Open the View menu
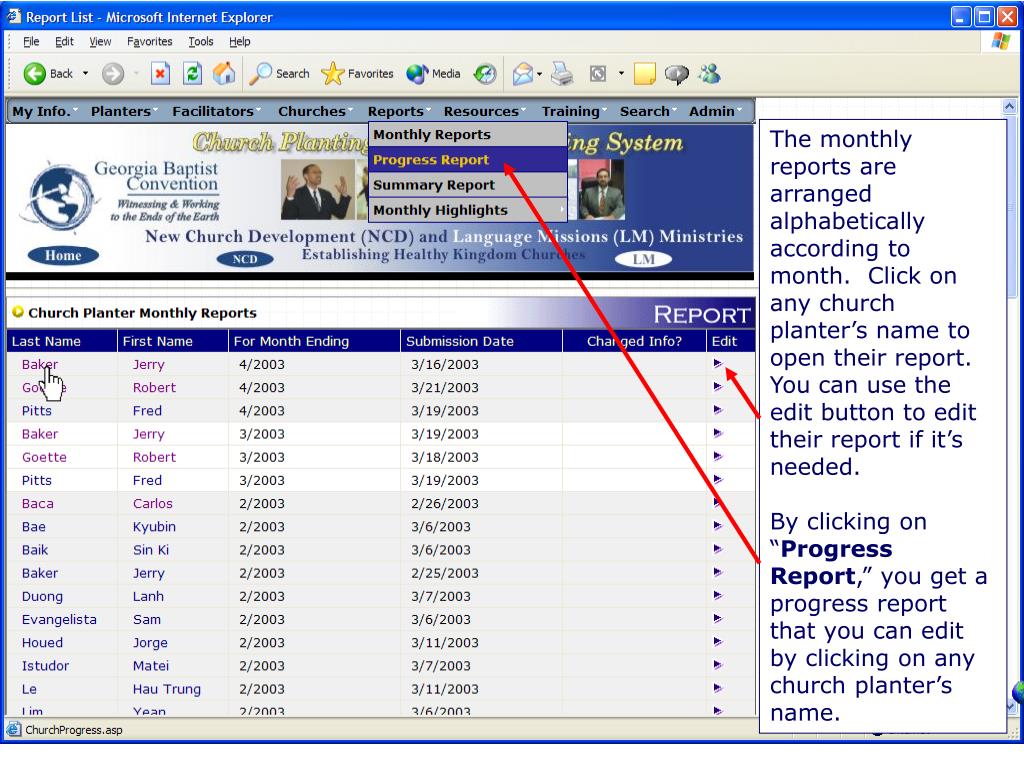This screenshot has width=1024, height=768. point(100,42)
